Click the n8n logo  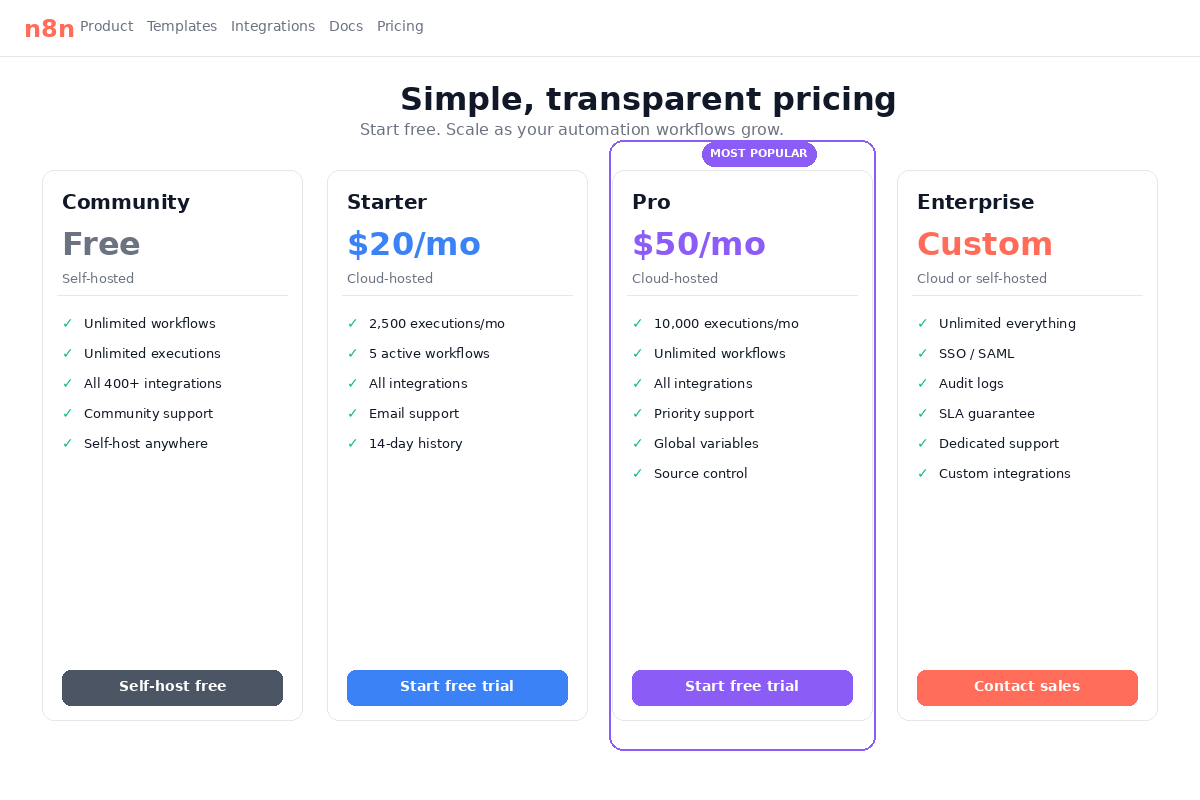50,27
